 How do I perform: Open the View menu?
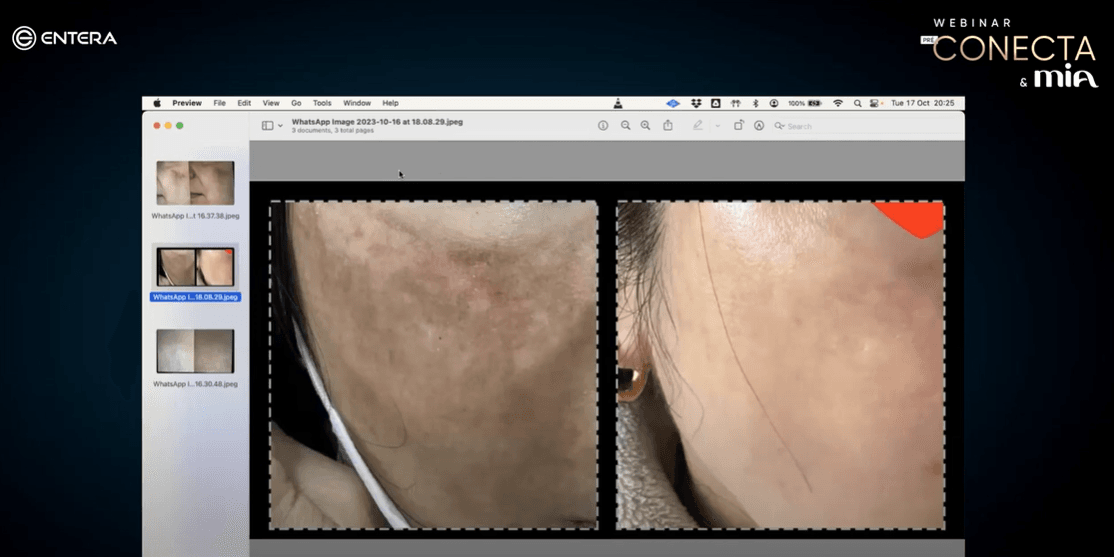click(x=271, y=103)
